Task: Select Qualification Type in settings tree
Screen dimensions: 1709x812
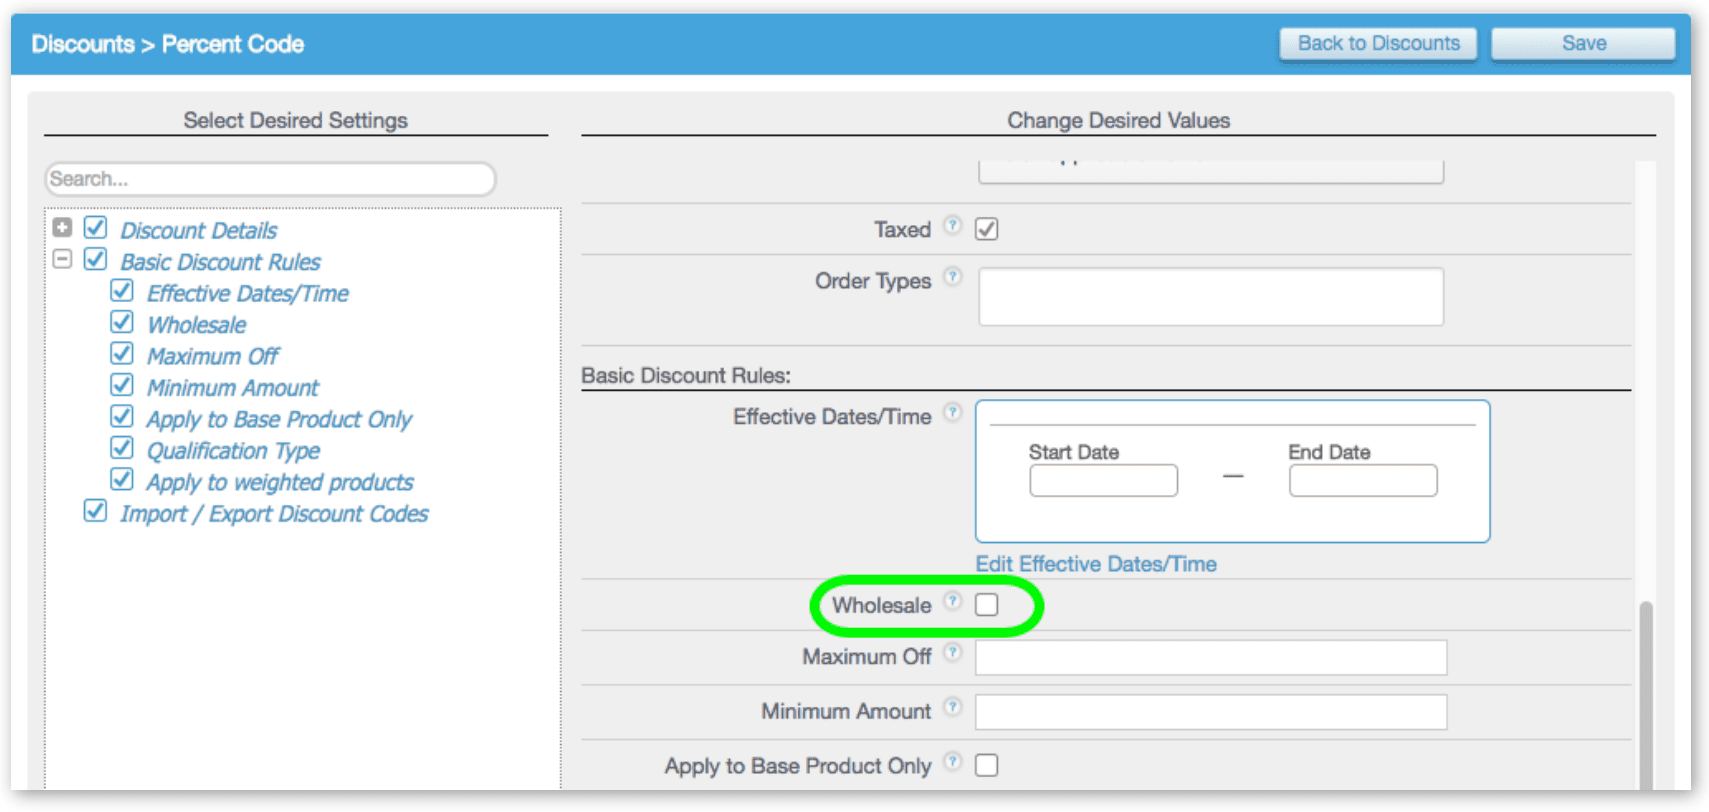Action: pyautogui.click(x=234, y=451)
